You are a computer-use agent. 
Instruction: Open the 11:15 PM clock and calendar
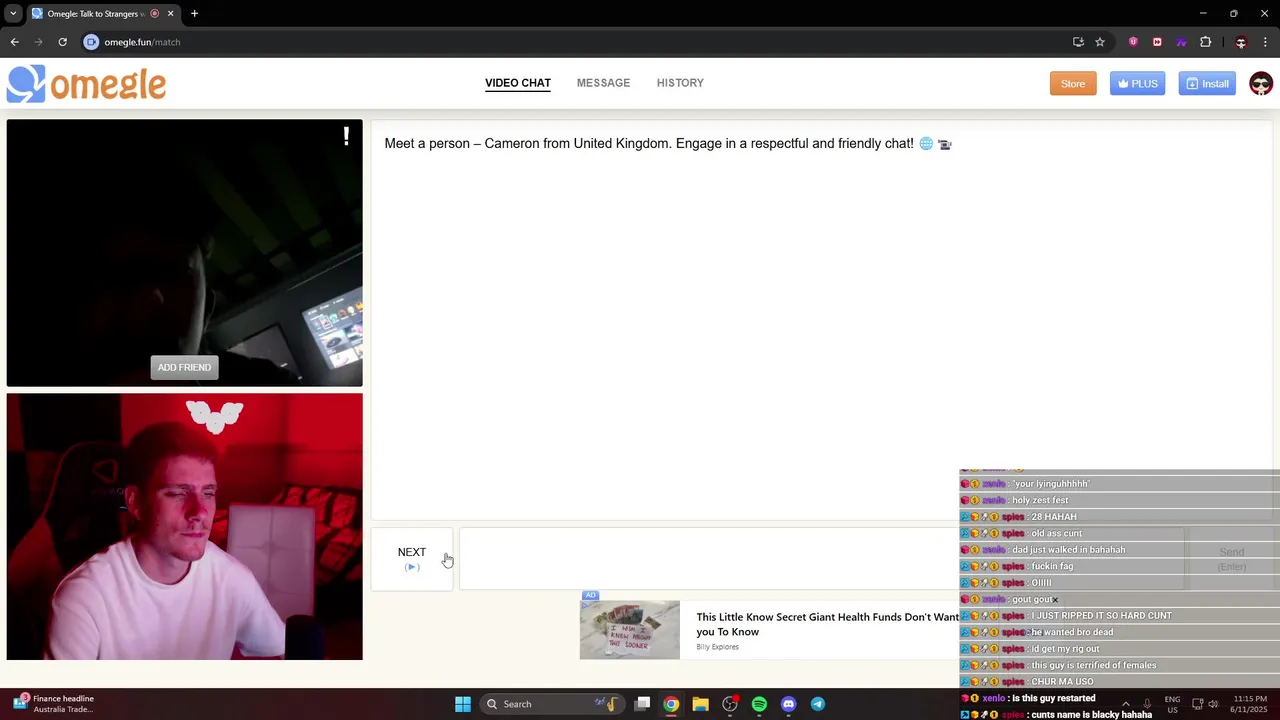pyautogui.click(x=1250, y=704)
